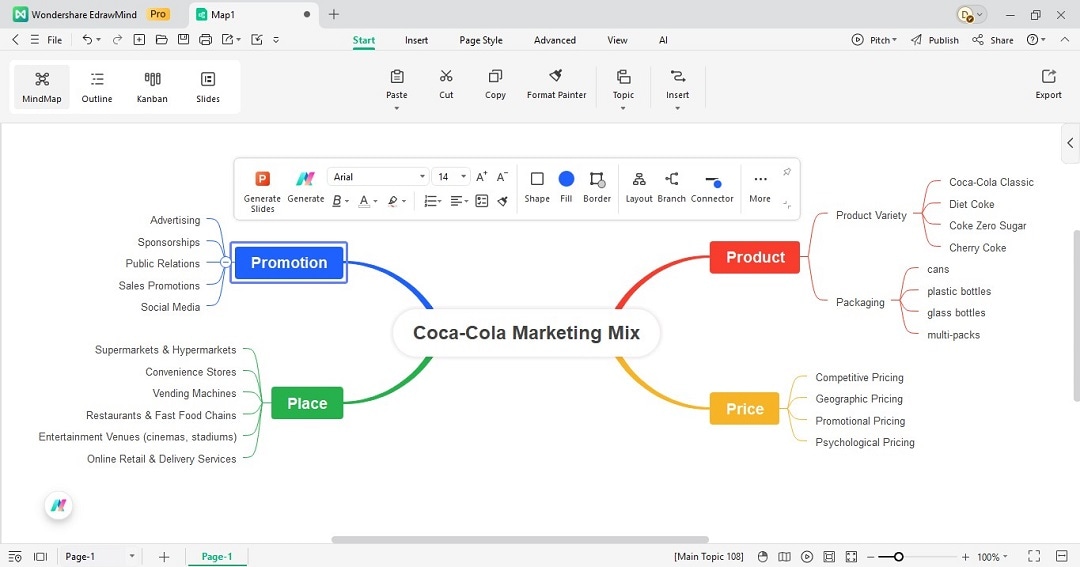
Task: Open the highlight color dropdown
Action: coord(404,201)
